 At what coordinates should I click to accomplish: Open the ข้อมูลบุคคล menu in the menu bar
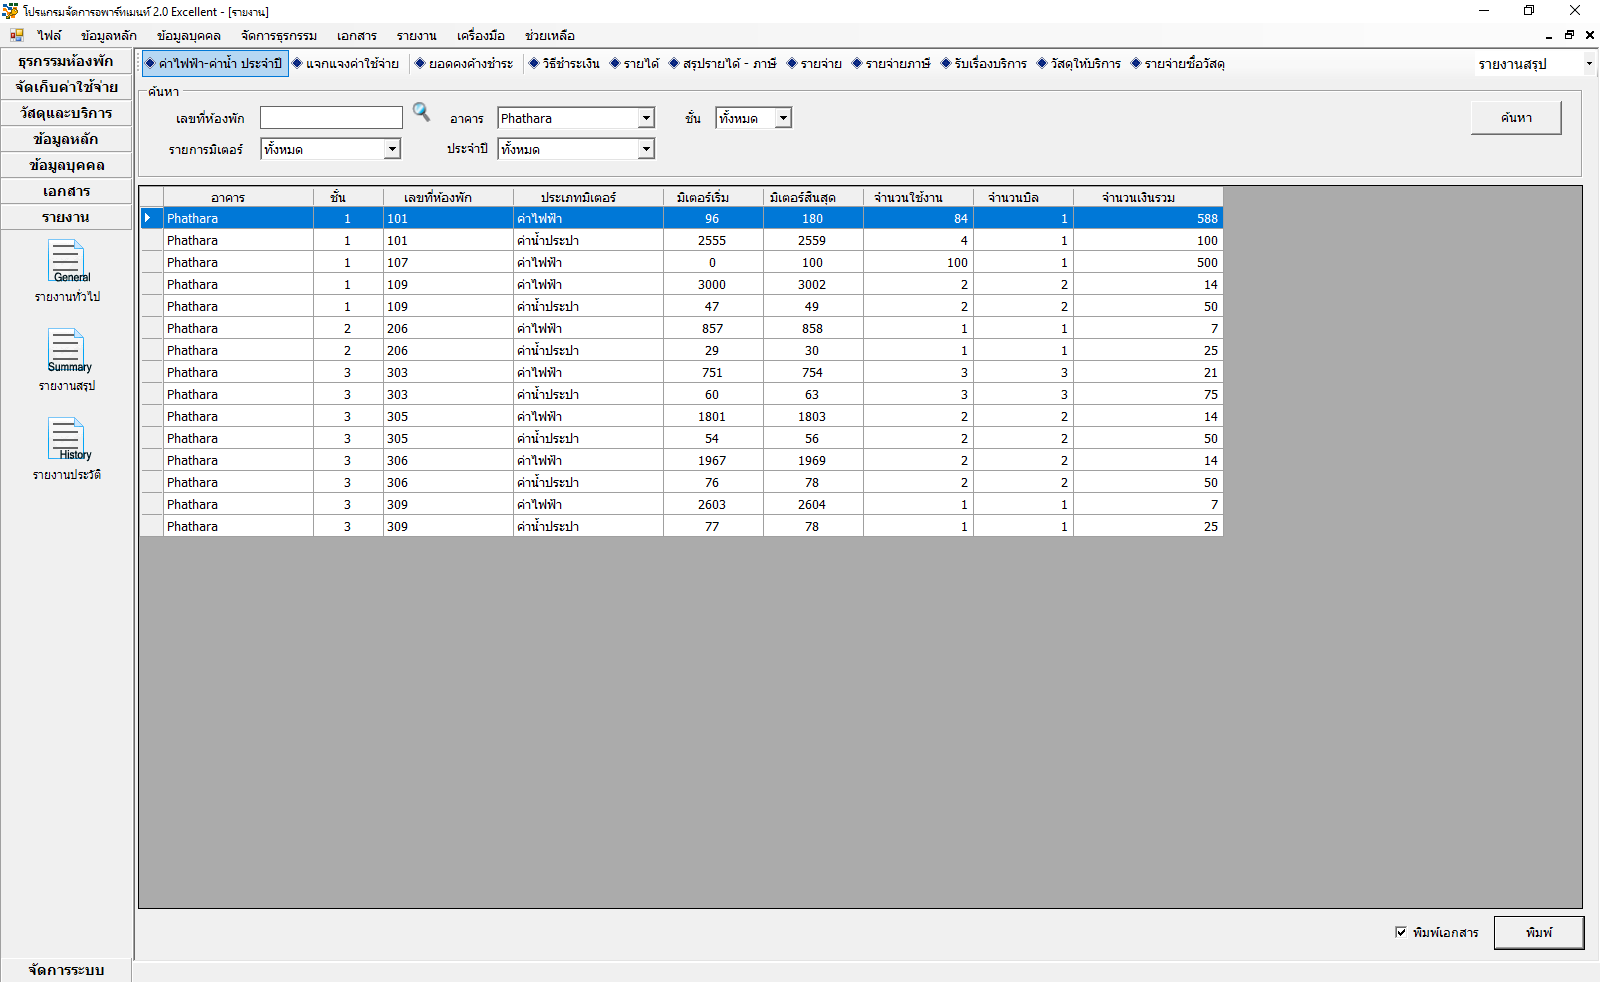coord(189,35)
